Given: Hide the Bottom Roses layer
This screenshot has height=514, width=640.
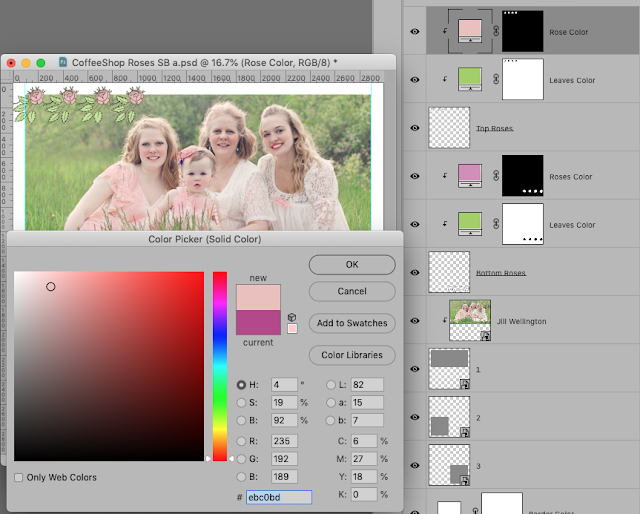Looking at the screenshot, I should tap(415, 272).
